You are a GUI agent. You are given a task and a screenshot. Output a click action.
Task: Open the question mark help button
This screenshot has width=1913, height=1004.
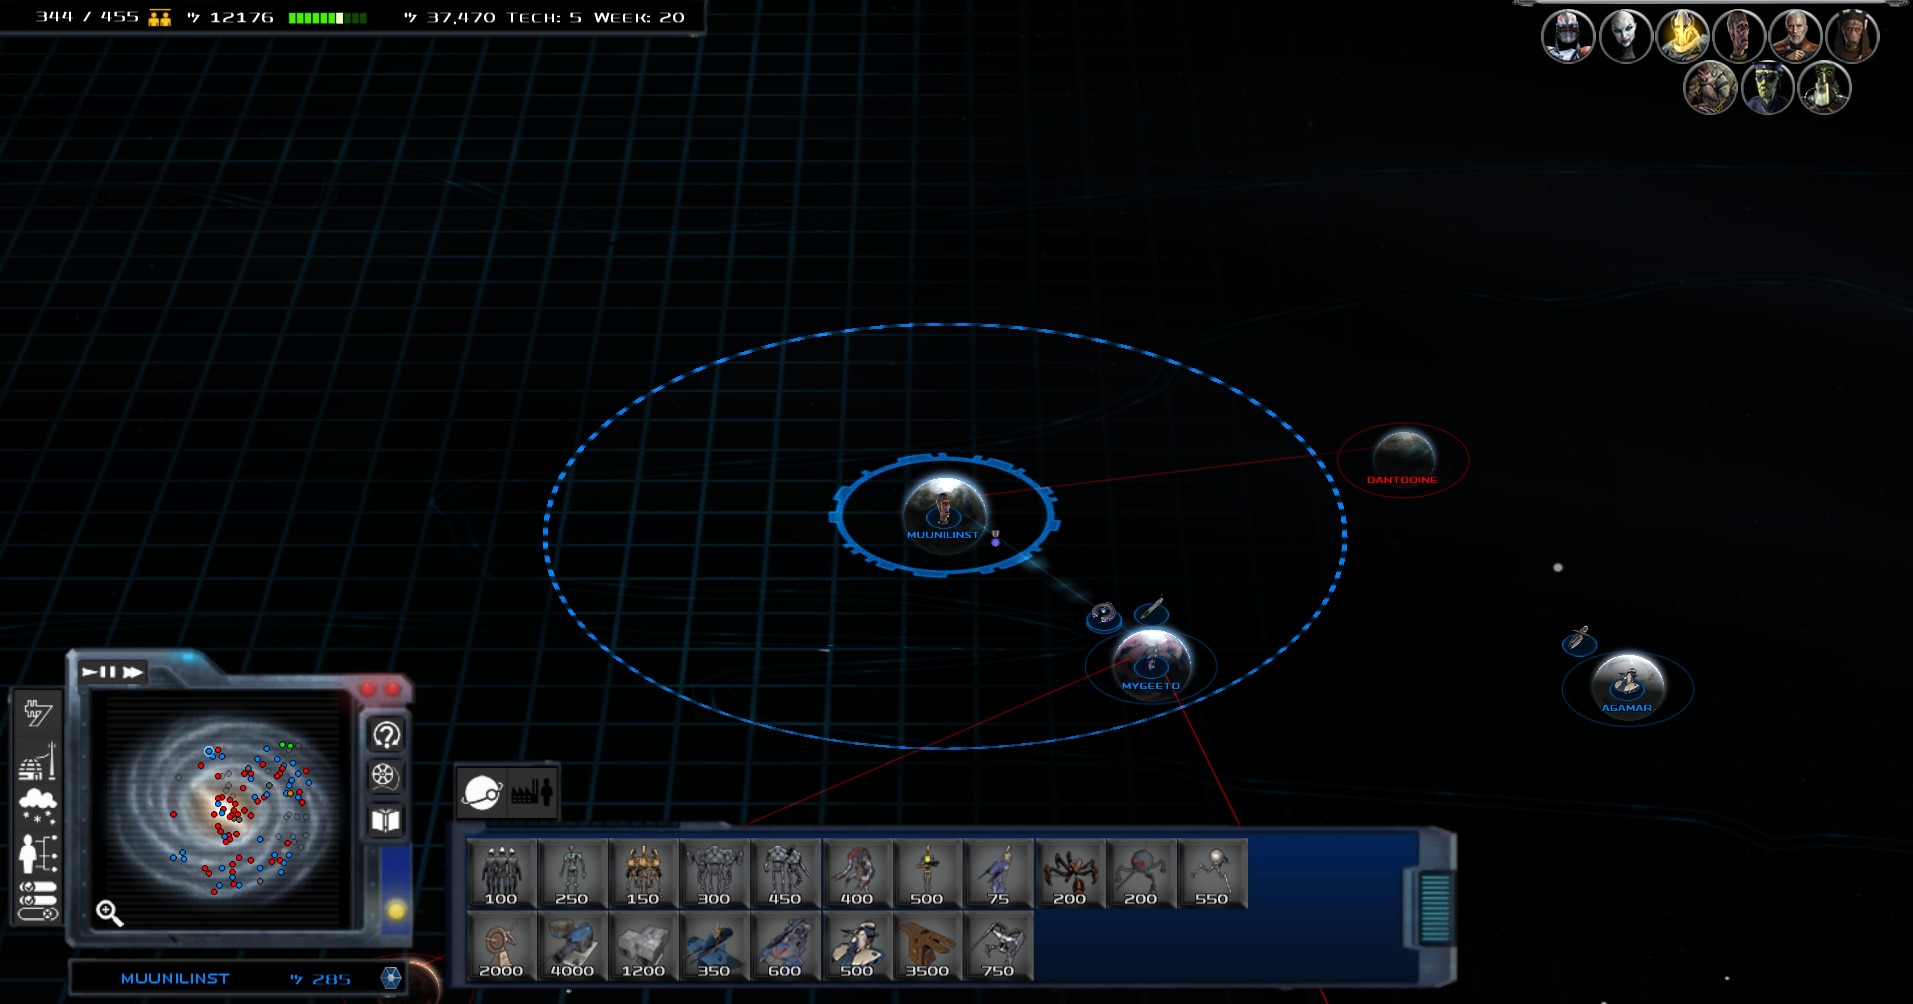coord(386,735)
